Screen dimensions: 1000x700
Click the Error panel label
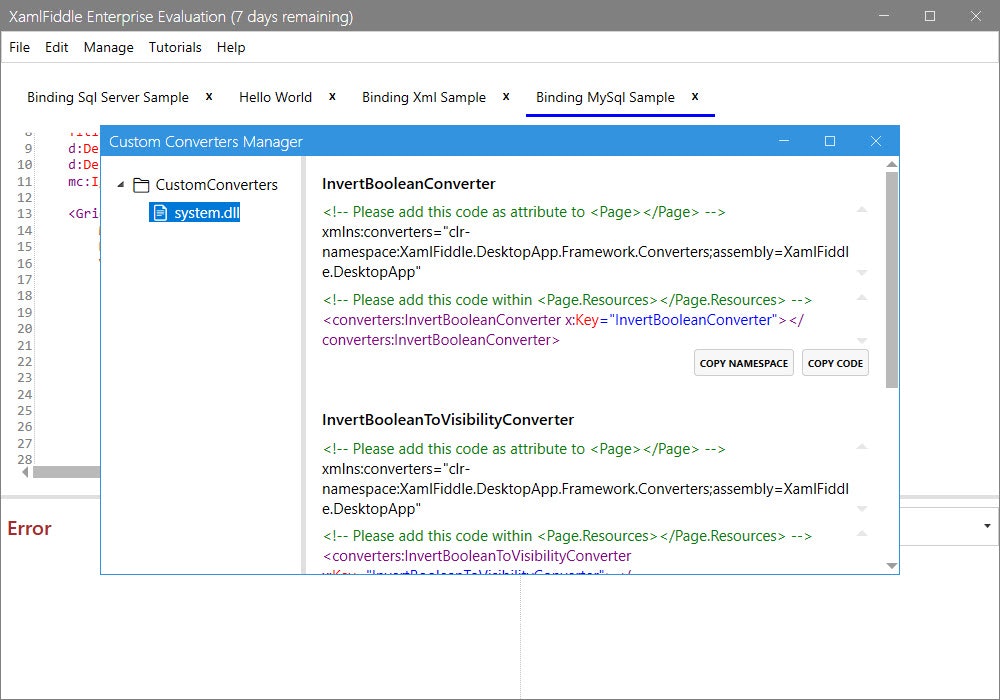[x=29, y=529]
